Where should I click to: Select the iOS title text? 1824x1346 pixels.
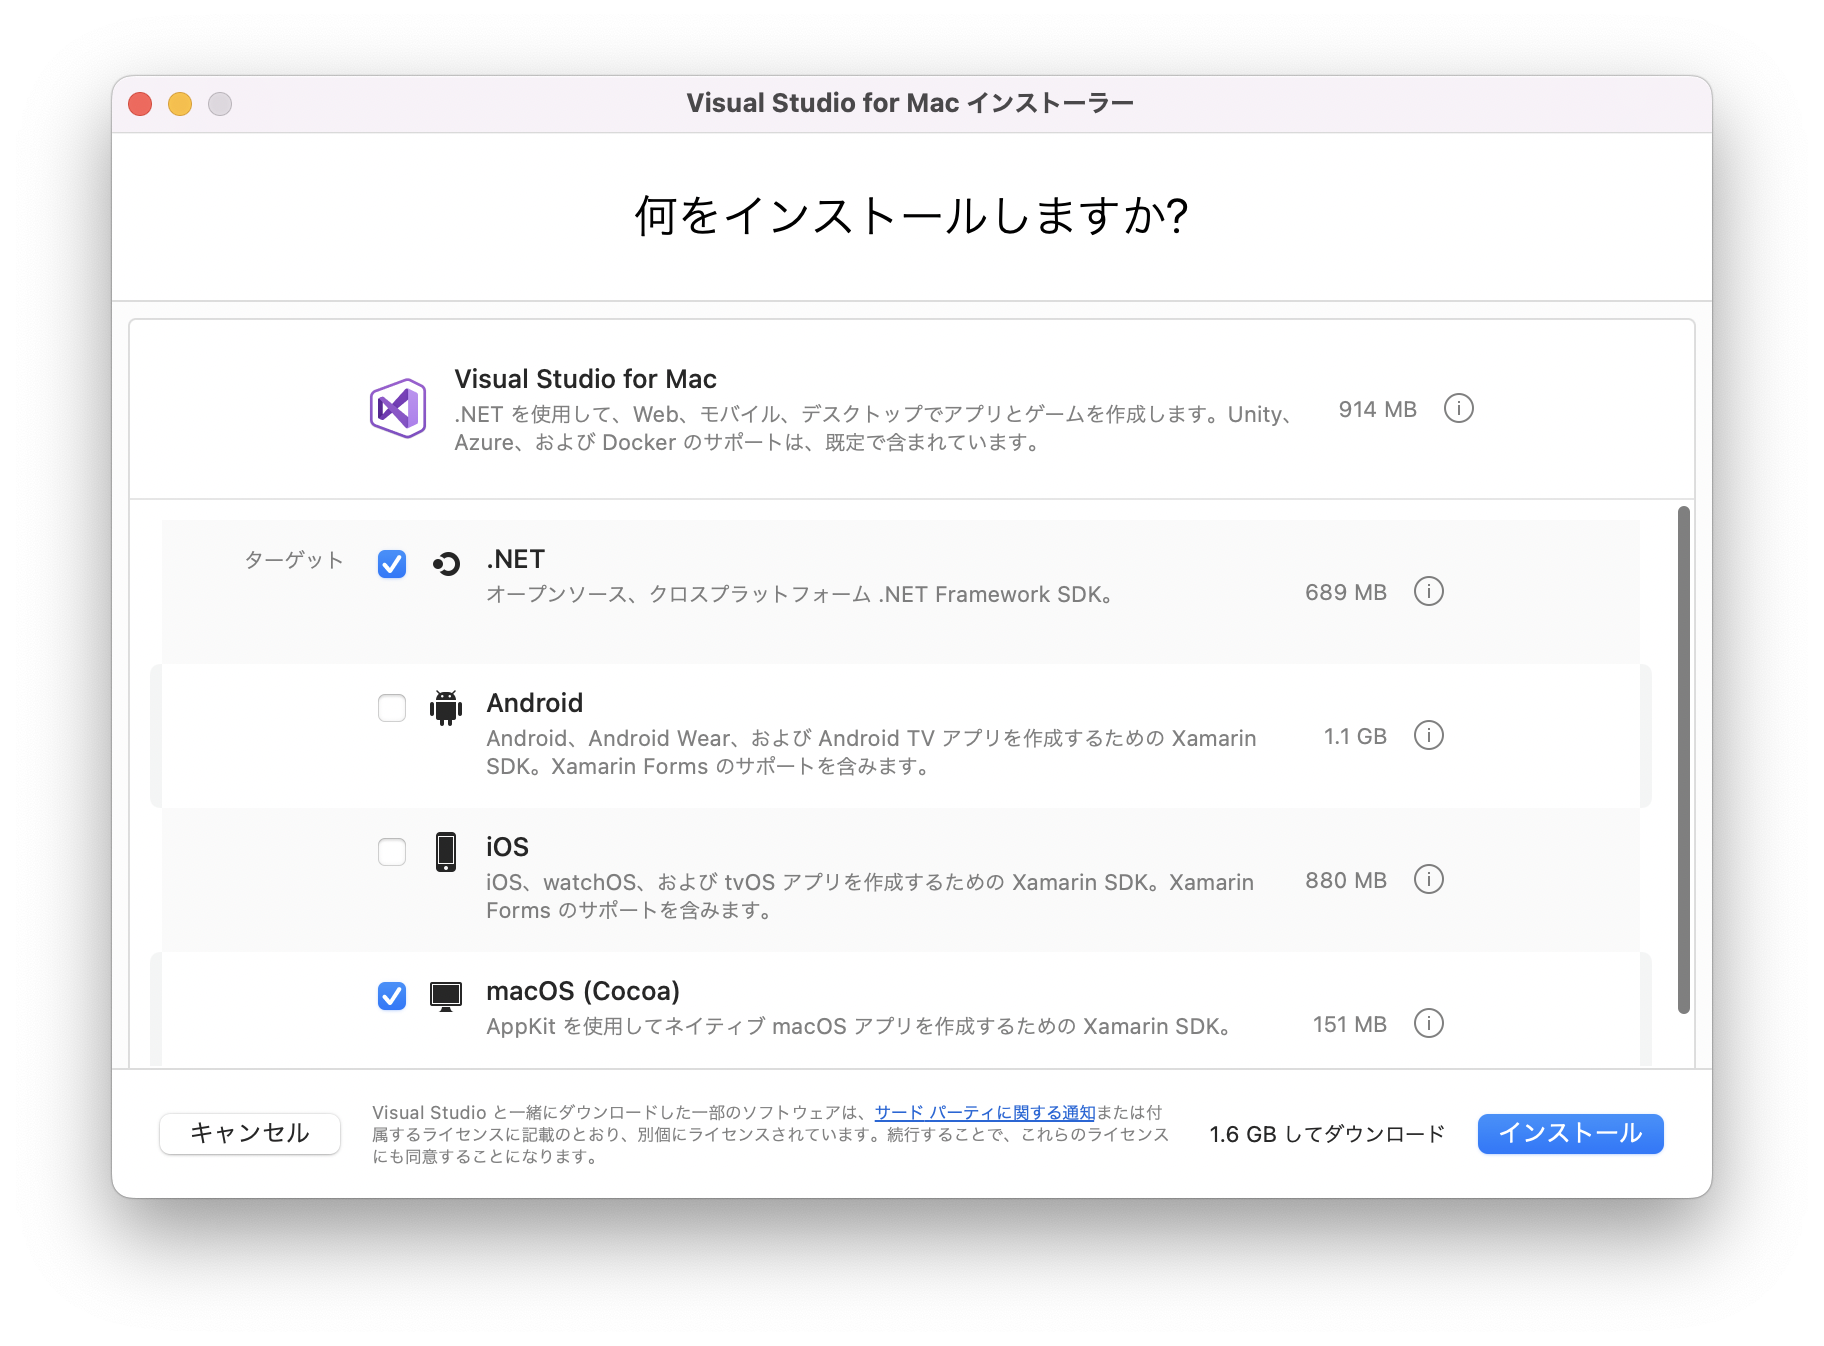pos(507,847)
